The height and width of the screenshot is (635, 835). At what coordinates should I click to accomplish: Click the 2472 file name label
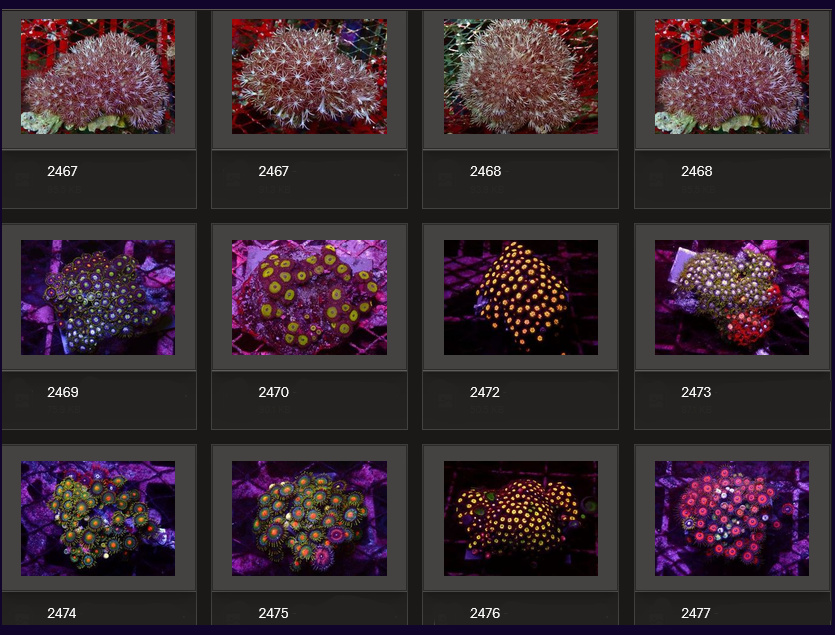pyautogui.click(x=485, y=392)
